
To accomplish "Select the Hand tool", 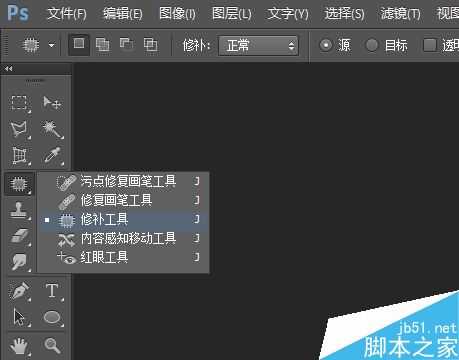I will pos(19,346).
